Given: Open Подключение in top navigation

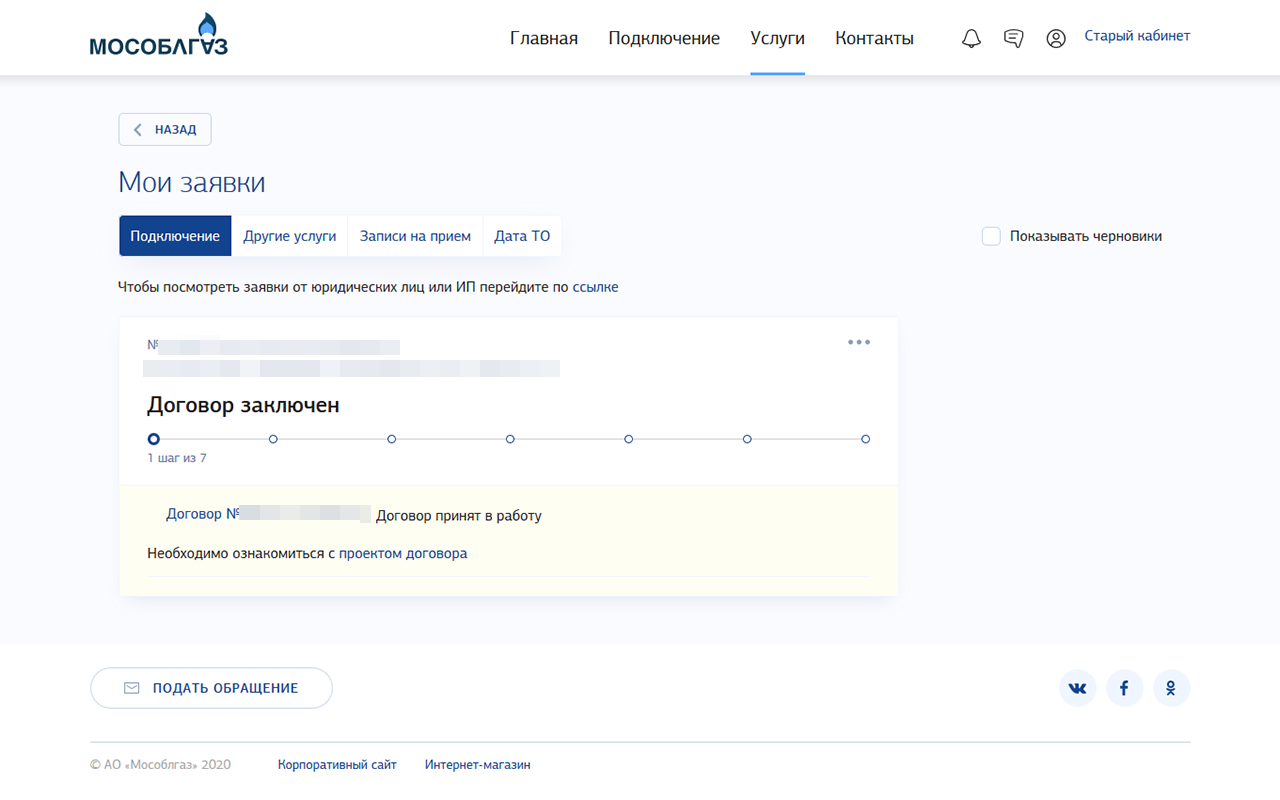Looking at the screenshot, I should 664,38.
